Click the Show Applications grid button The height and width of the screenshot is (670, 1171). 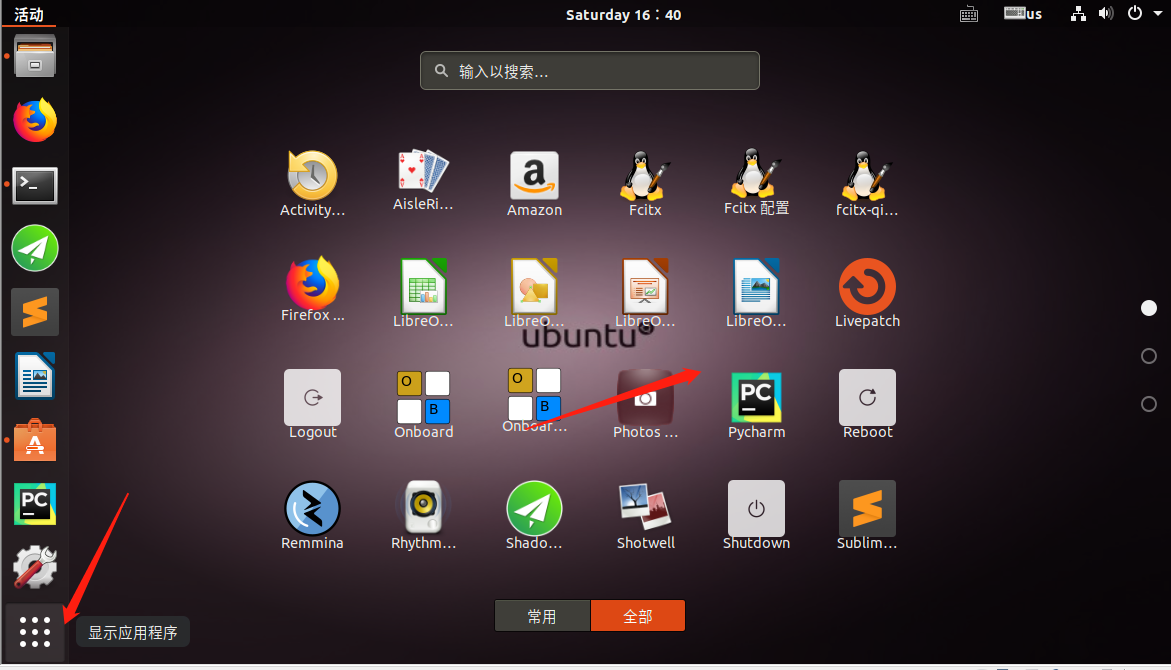pyautogui.click(x=34, y=632)
